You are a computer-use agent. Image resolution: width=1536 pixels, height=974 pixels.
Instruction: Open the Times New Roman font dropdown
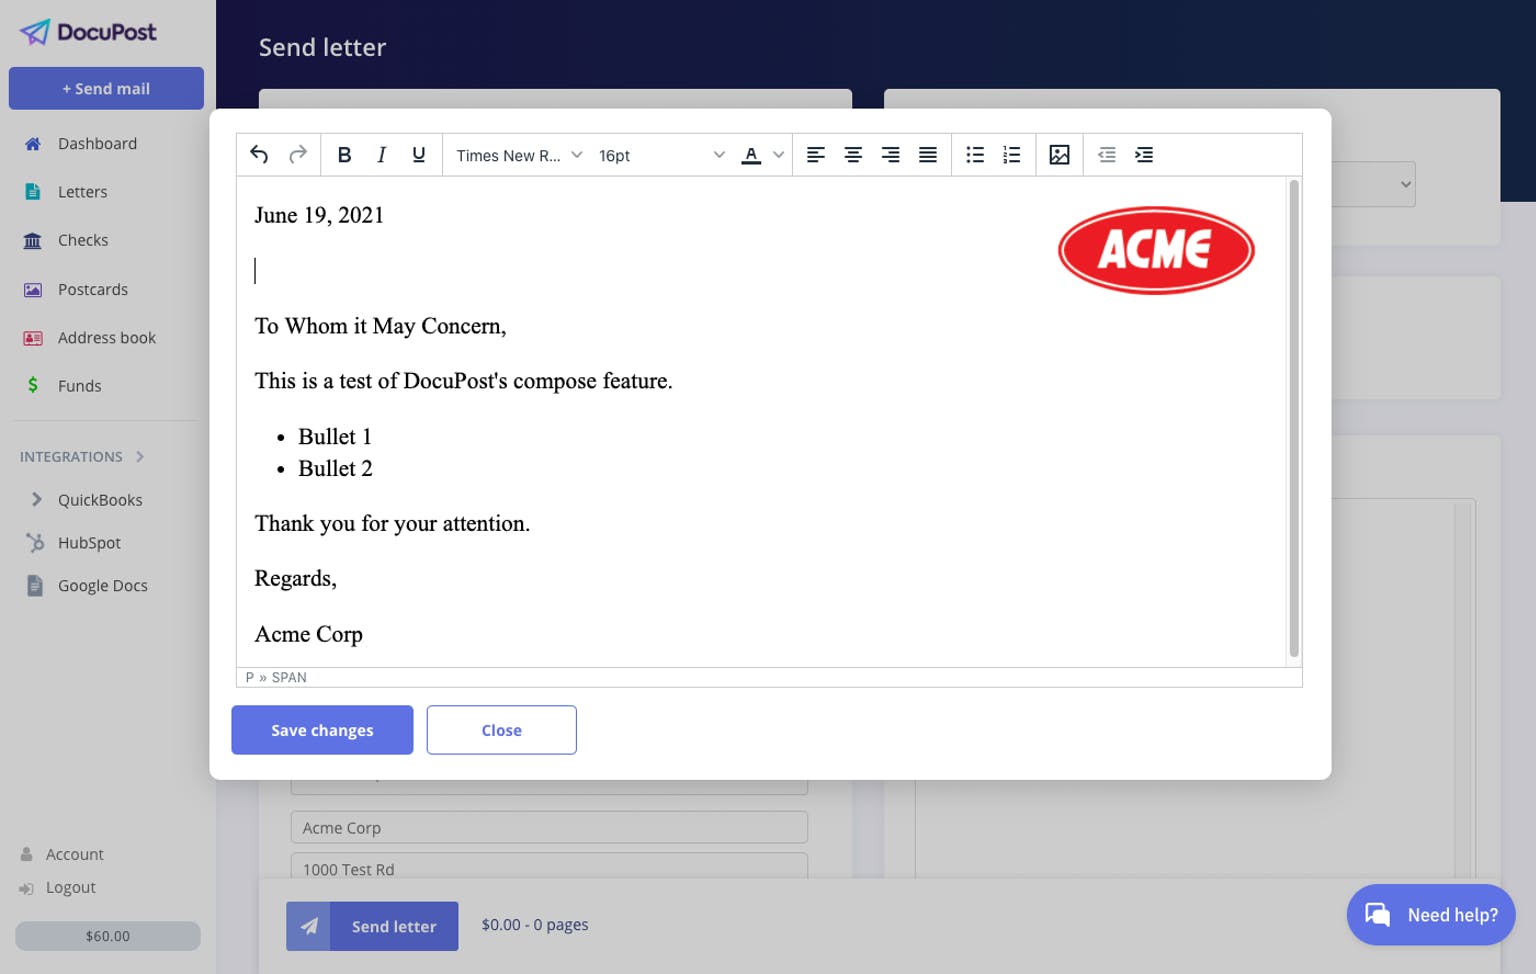click(519, 155)
